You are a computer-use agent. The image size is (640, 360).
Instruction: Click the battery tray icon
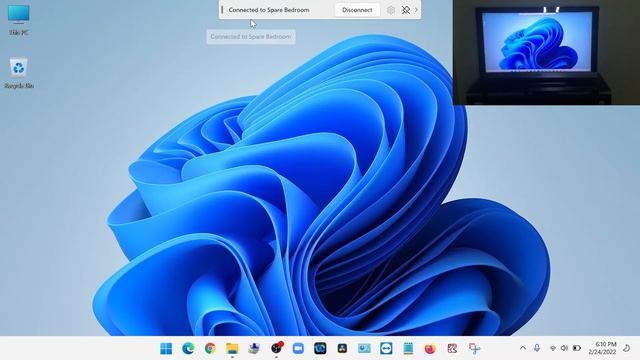click(x=577, y=348)
